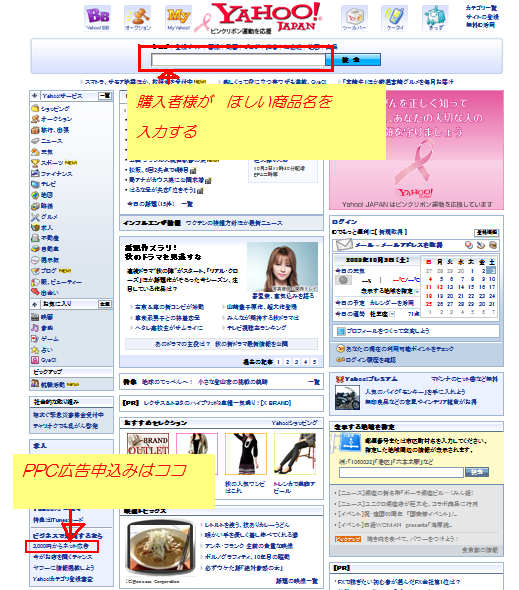Image resolution: width=519 pixels, height=590 pixels.
Task: Open the Yahoo! Premium heading link
Action: click(x=371, y=379)
